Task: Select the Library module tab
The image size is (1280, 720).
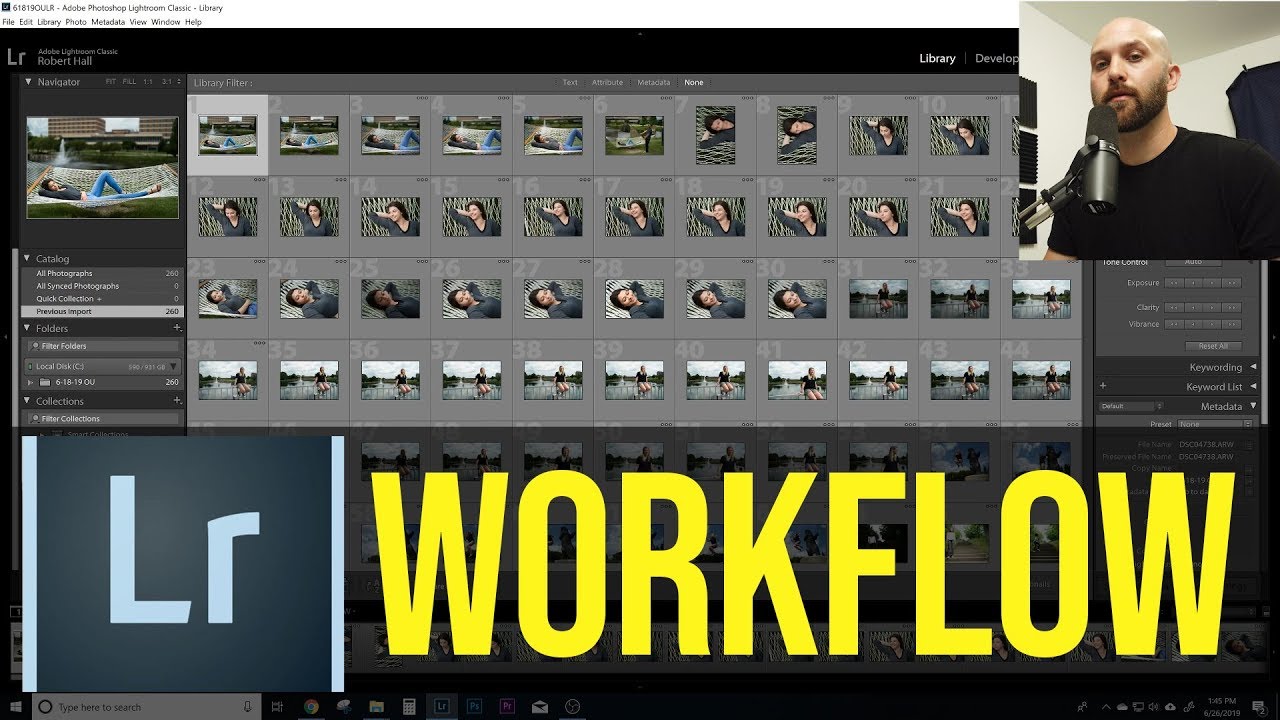Action: (937, 58)
